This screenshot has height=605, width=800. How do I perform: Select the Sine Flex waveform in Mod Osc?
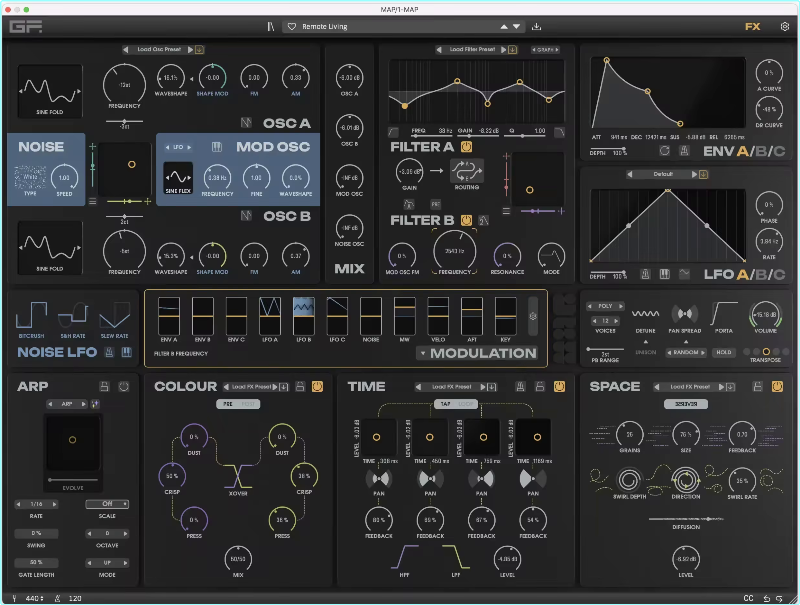178,177
